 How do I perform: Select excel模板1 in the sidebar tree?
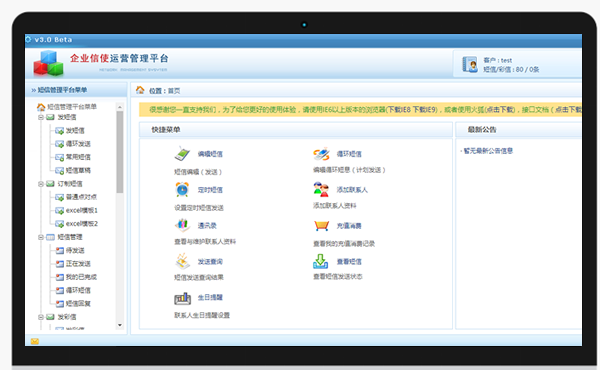(x=82, y=210)
